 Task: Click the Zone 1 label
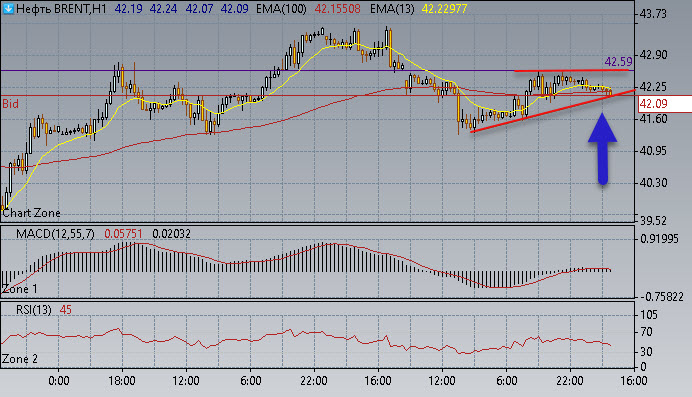click(20, 289)
